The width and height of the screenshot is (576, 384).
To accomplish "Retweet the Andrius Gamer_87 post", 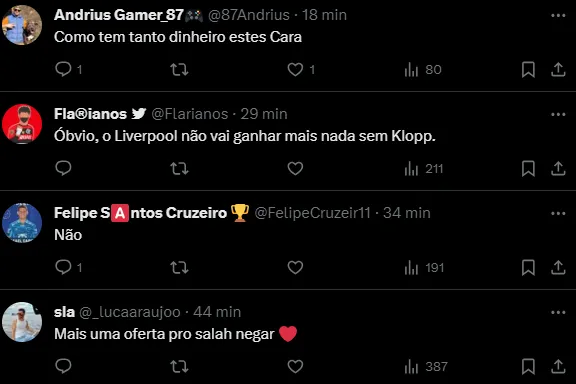I will click(x=179, y=69).
